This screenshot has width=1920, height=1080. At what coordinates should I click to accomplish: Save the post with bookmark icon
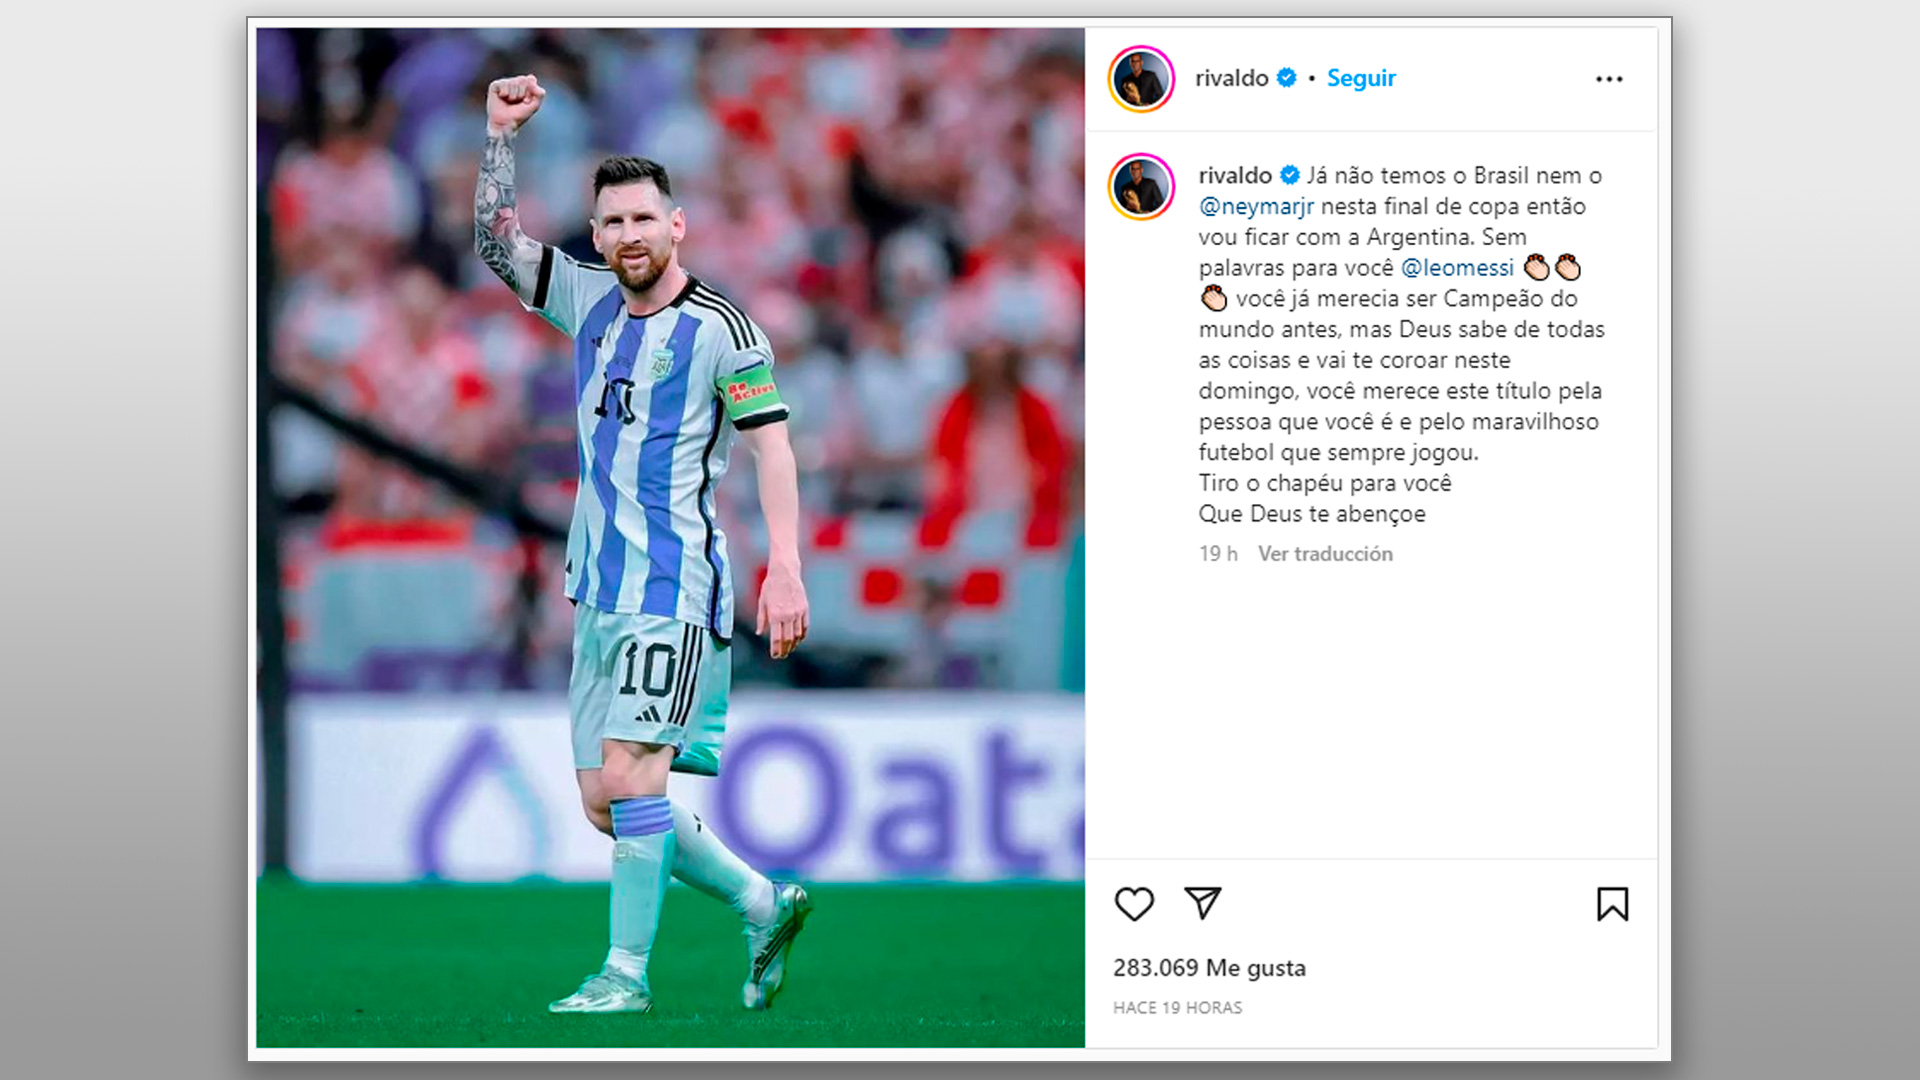click(x=1612, y=904)
